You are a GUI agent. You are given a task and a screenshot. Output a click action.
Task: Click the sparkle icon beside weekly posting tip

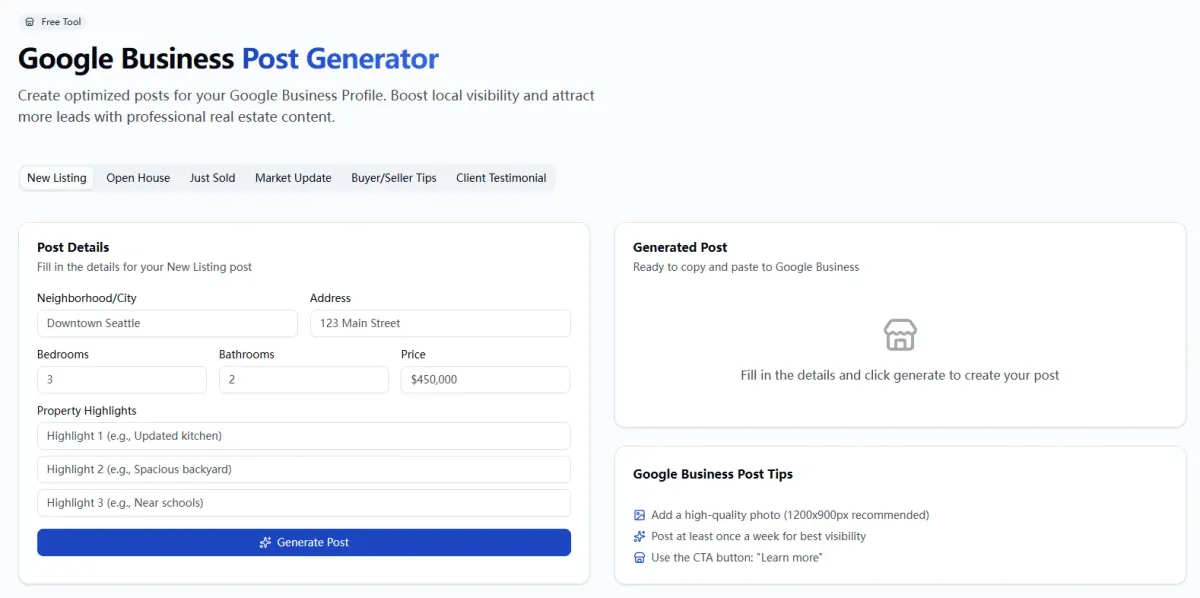pos(640,536)
